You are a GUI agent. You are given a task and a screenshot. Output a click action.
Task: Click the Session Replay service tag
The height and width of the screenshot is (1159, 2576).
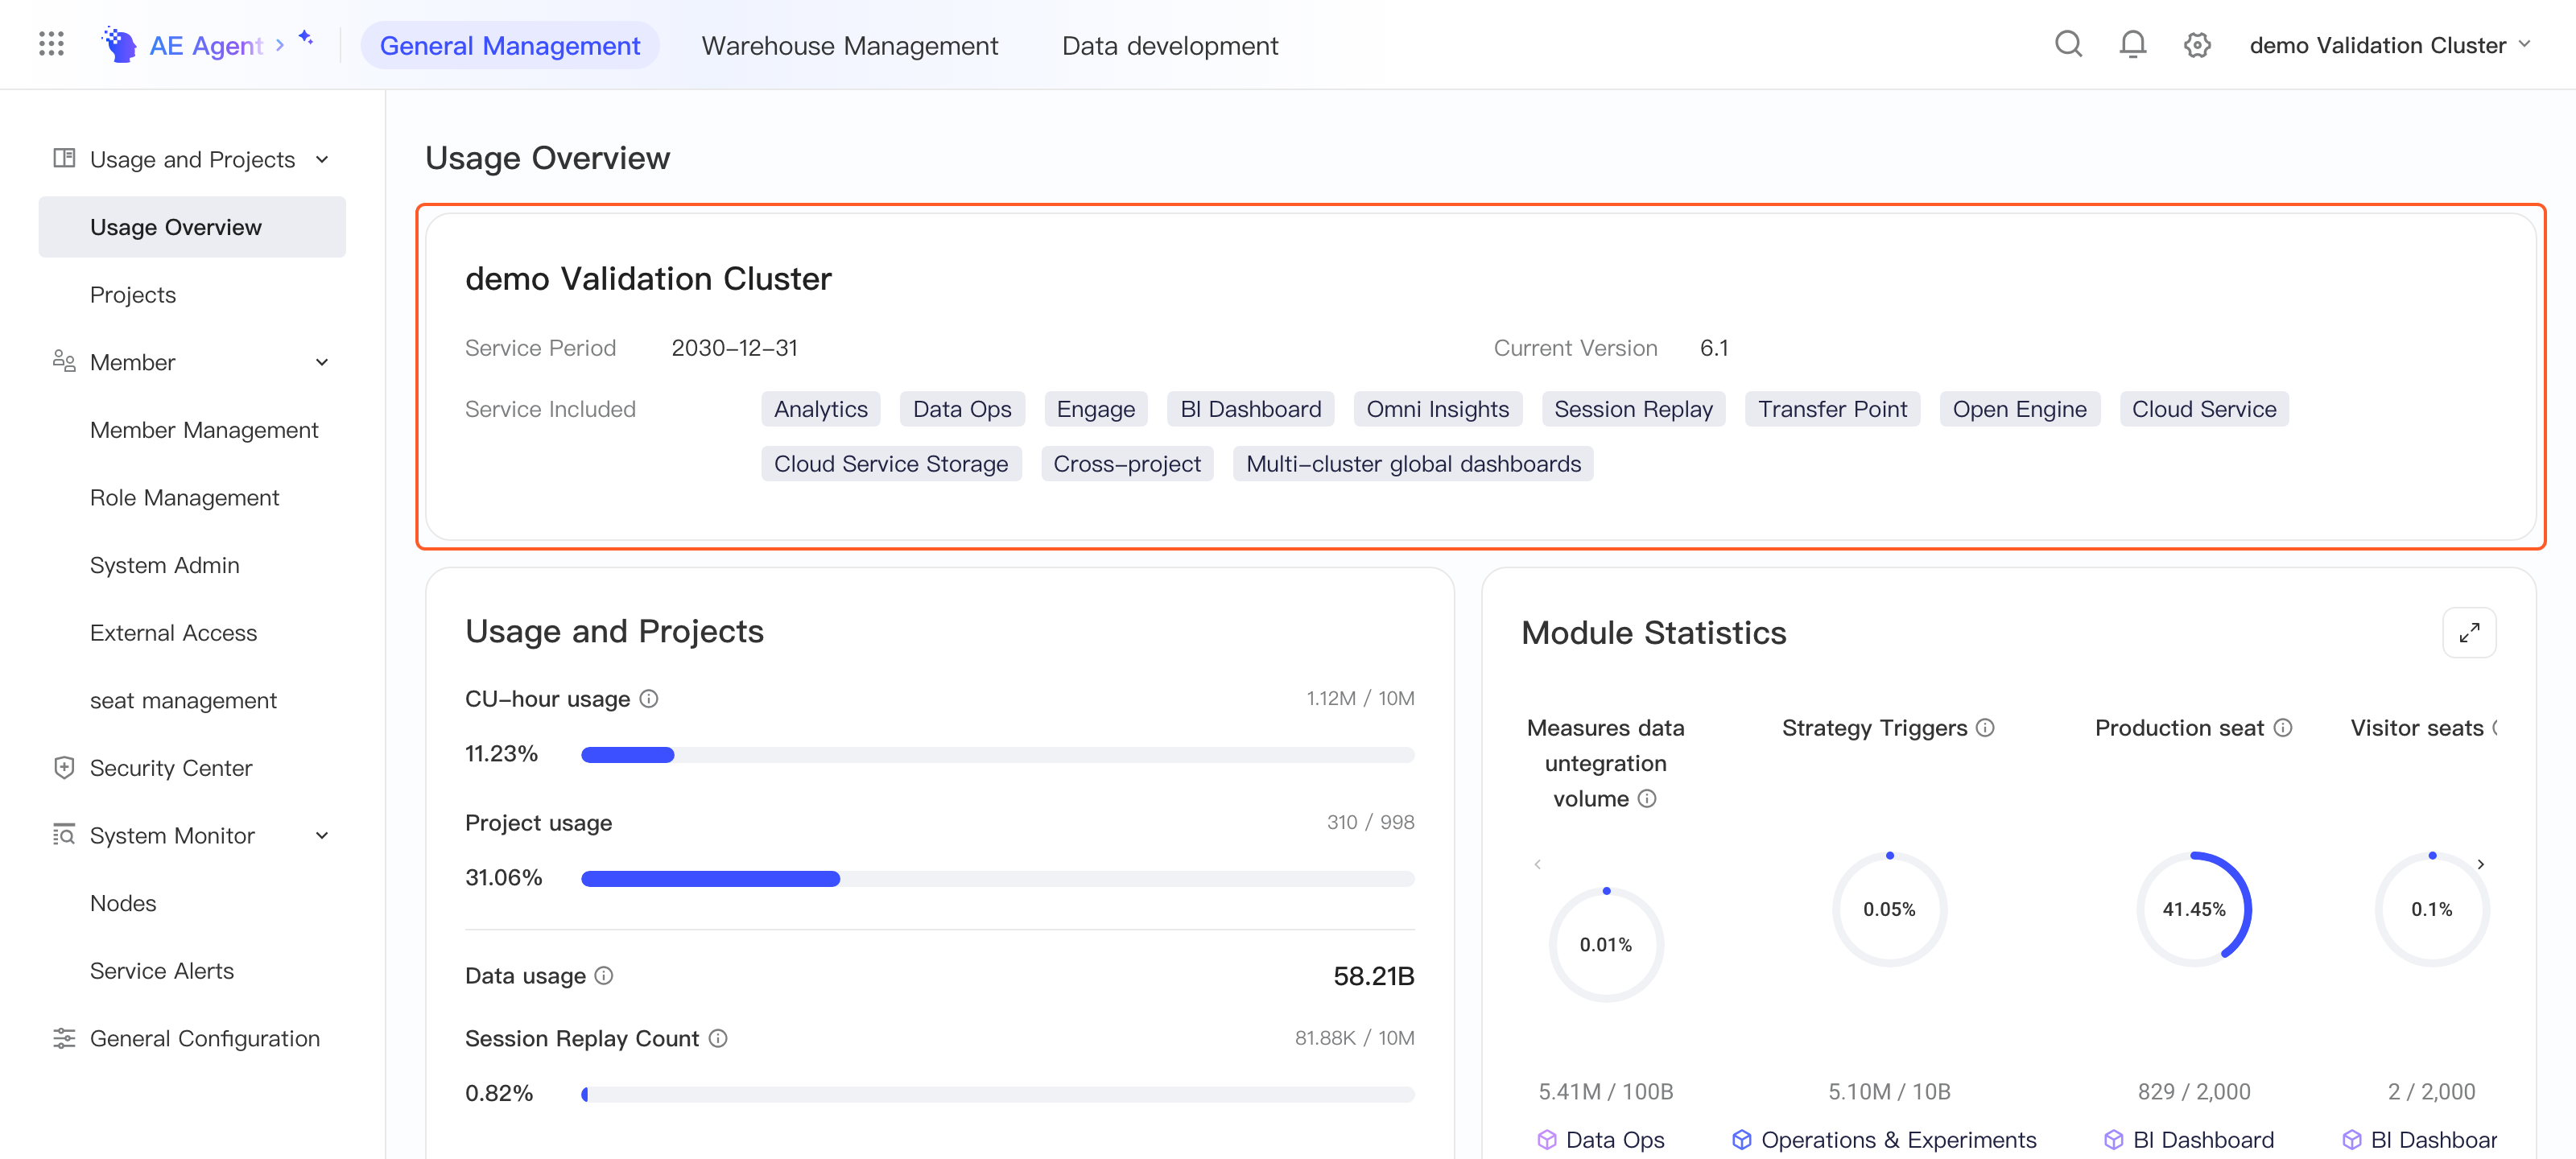1633,409
